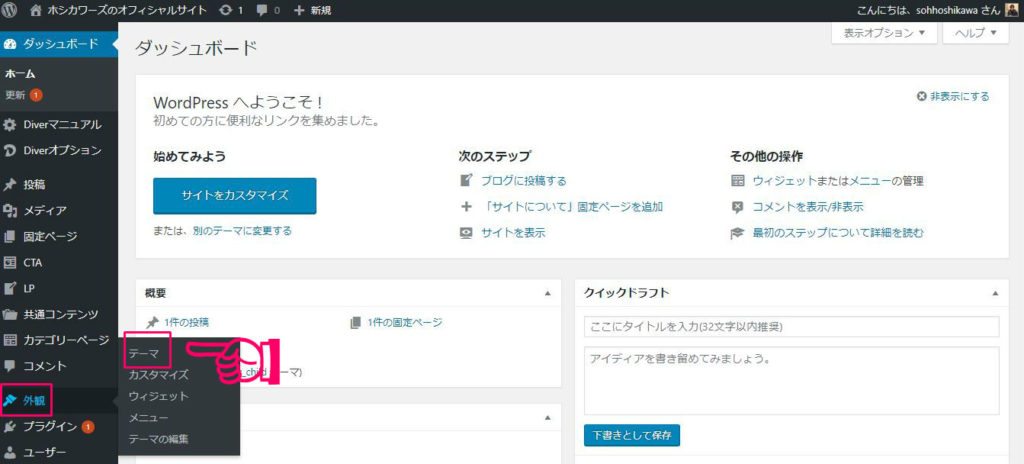Viewport: 1024px width, 464px height.
Task: Click the Diverマニュアル gear icon
Action: [10, 124]
